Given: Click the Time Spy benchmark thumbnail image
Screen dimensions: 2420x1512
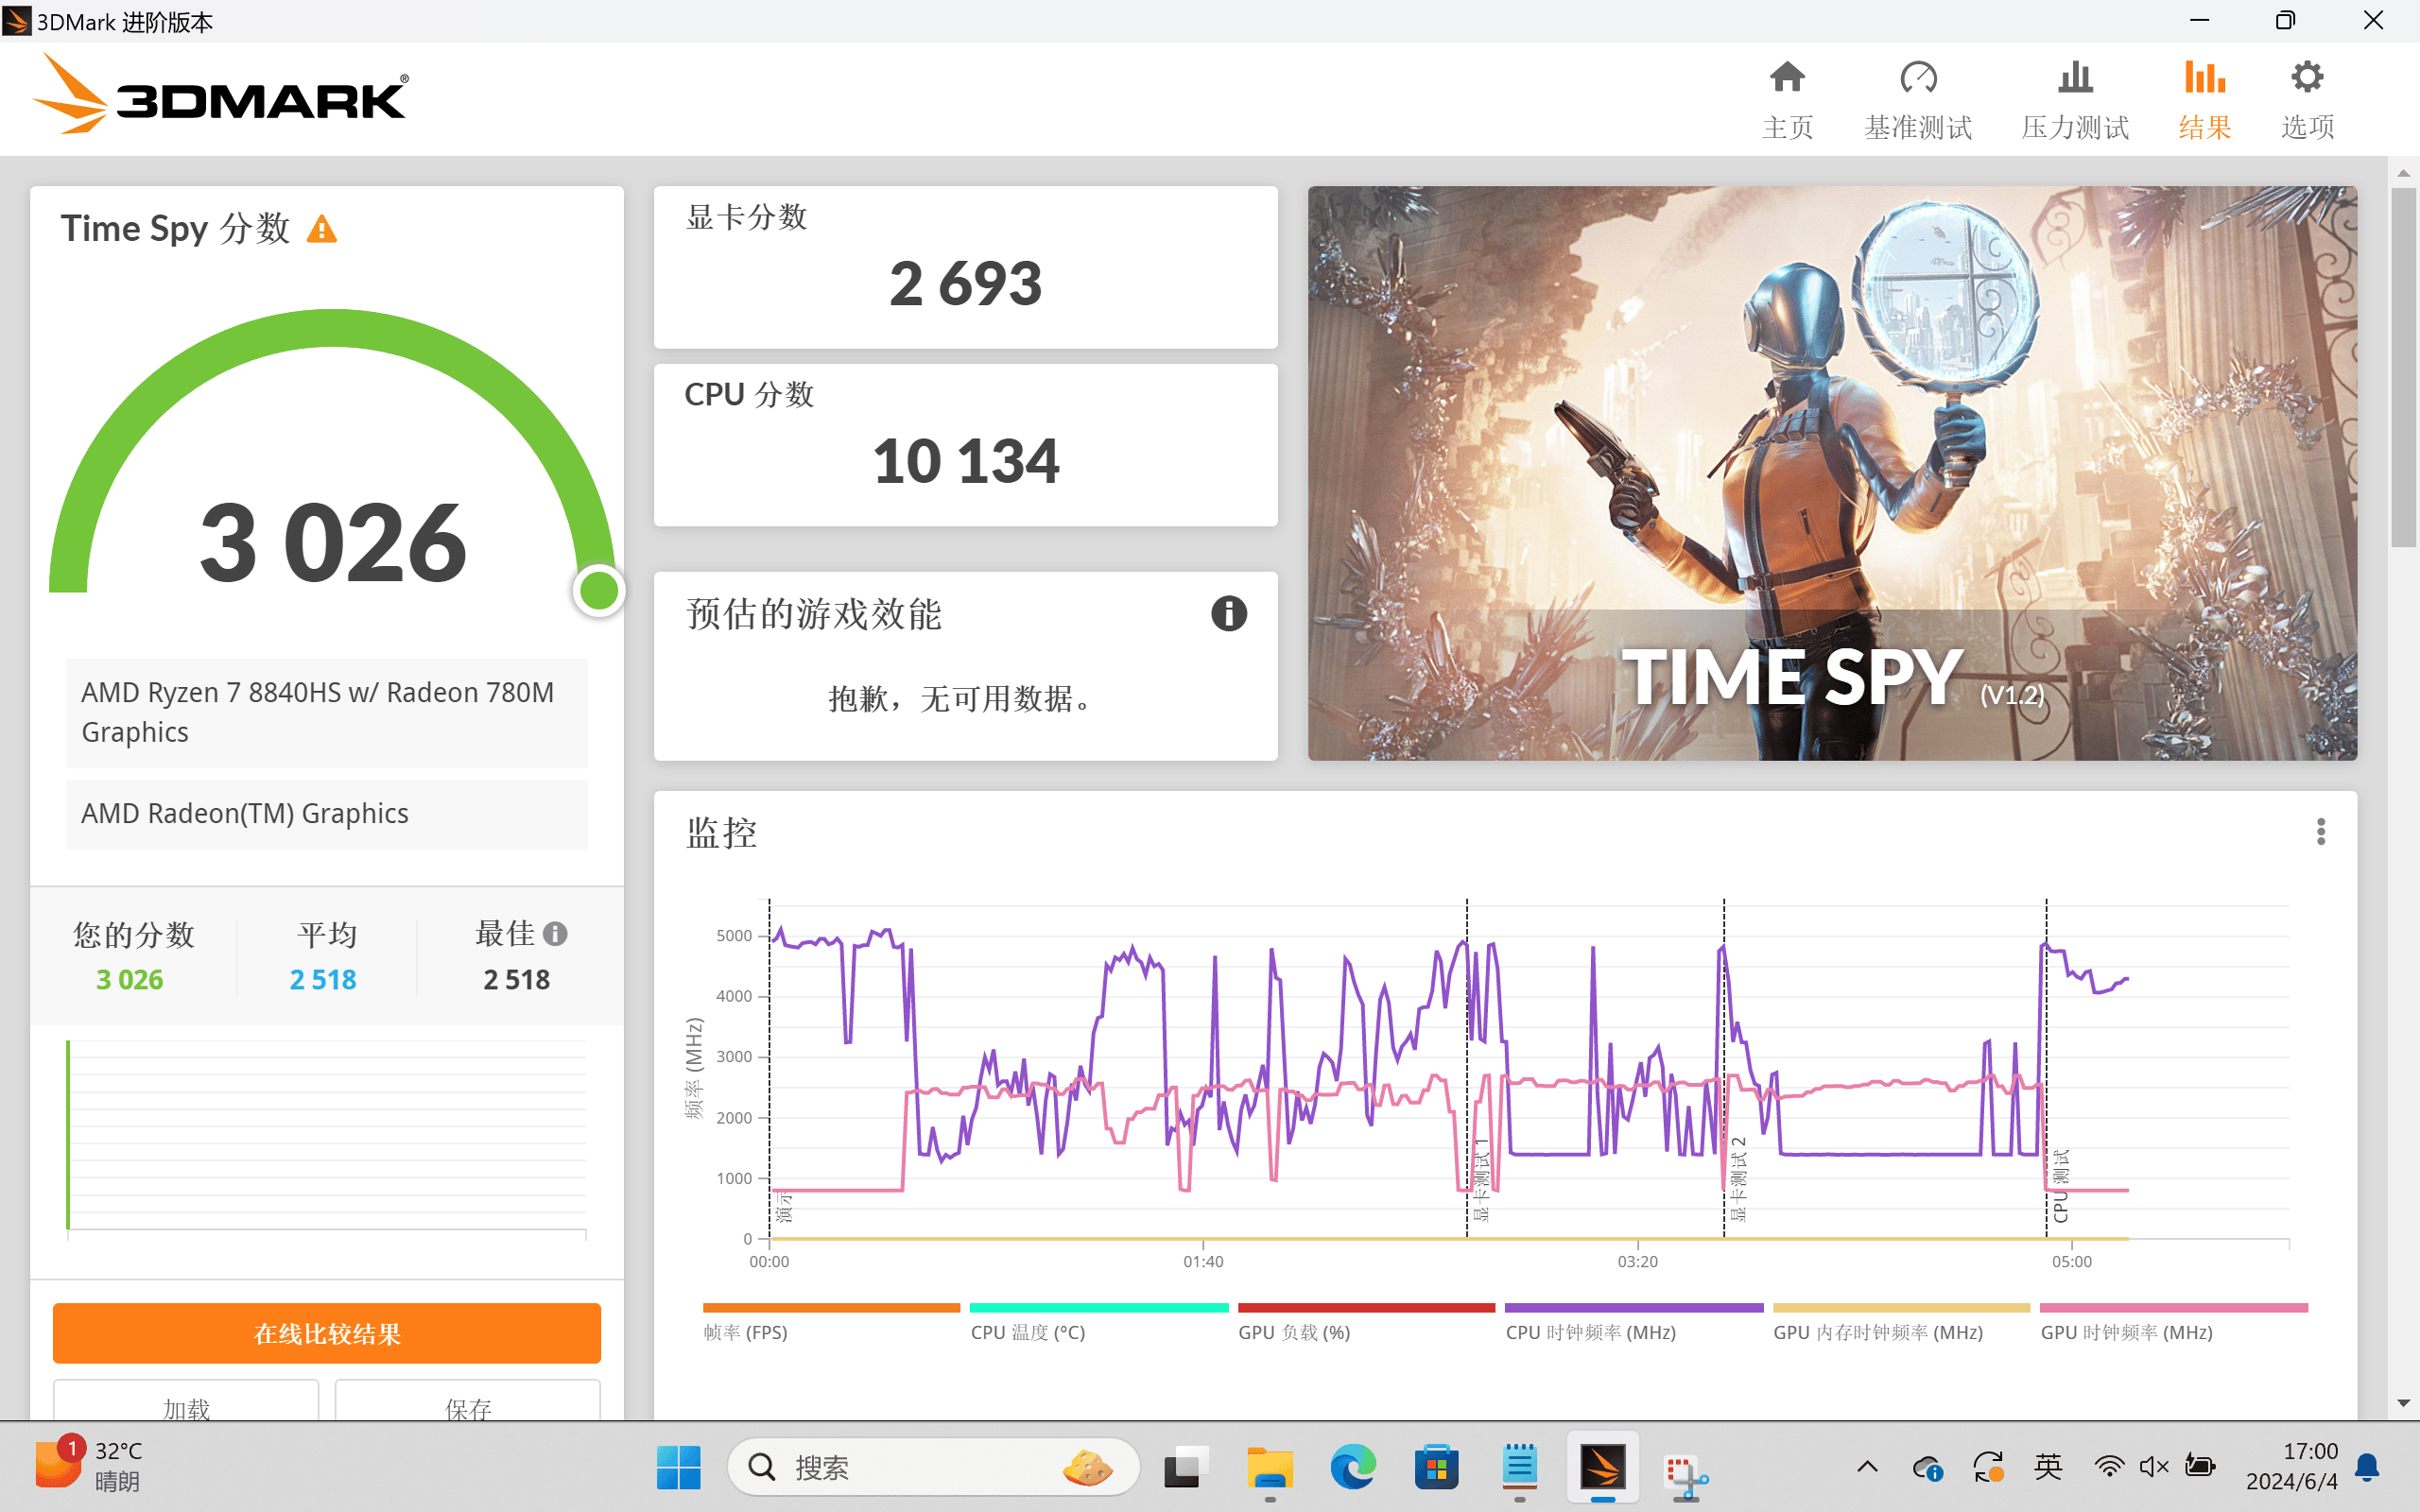Looking at the screenshot, I should coord(1831,472).
